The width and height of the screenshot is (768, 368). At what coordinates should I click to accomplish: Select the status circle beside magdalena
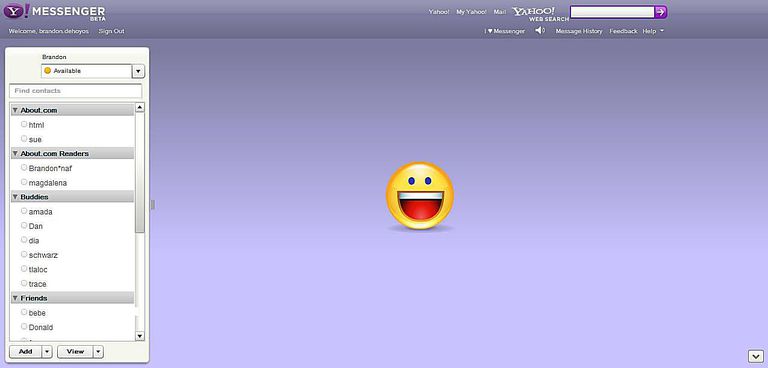pos(24,182)
